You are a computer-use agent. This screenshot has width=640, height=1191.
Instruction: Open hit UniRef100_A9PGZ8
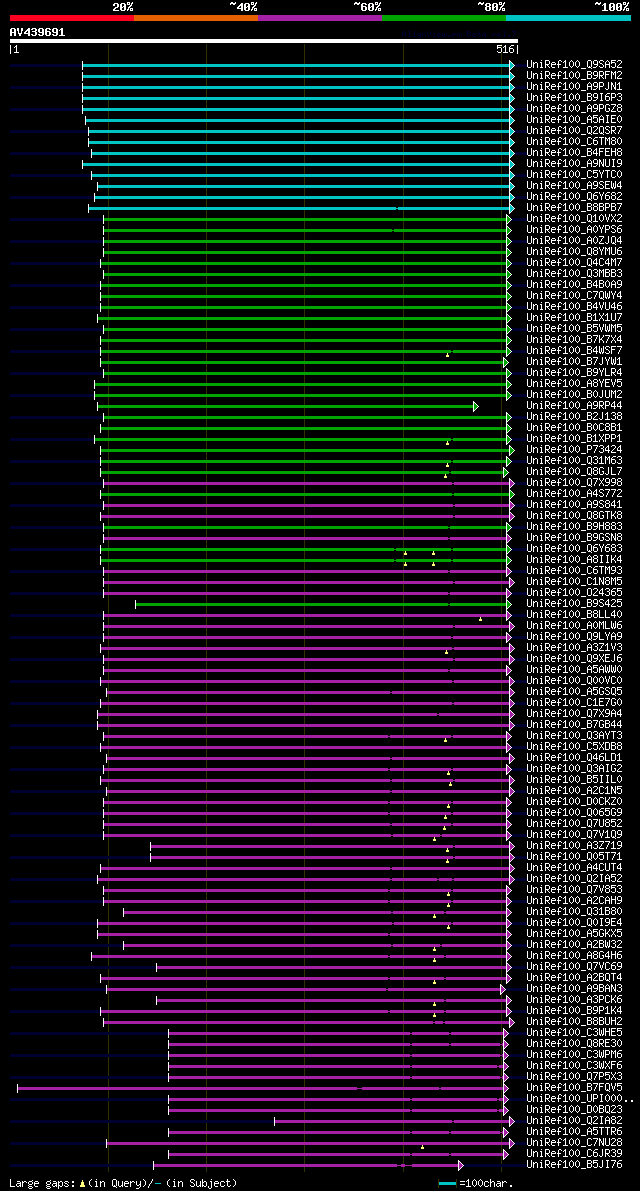point(574,109)
